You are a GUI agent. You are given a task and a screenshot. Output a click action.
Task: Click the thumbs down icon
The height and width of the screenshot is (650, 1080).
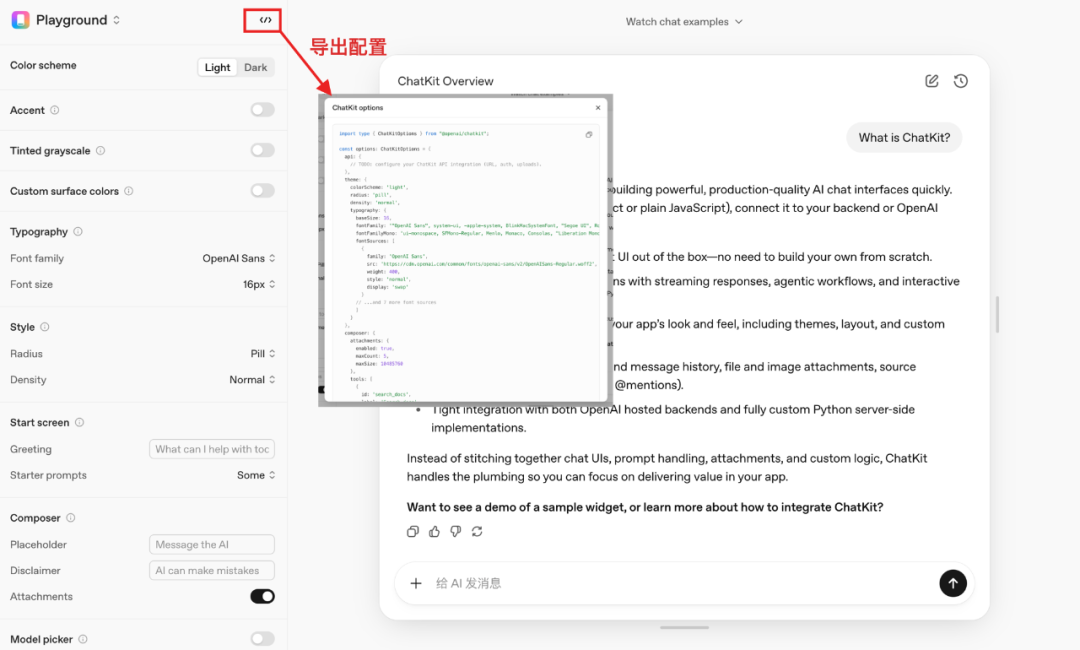tap(455, 532)
